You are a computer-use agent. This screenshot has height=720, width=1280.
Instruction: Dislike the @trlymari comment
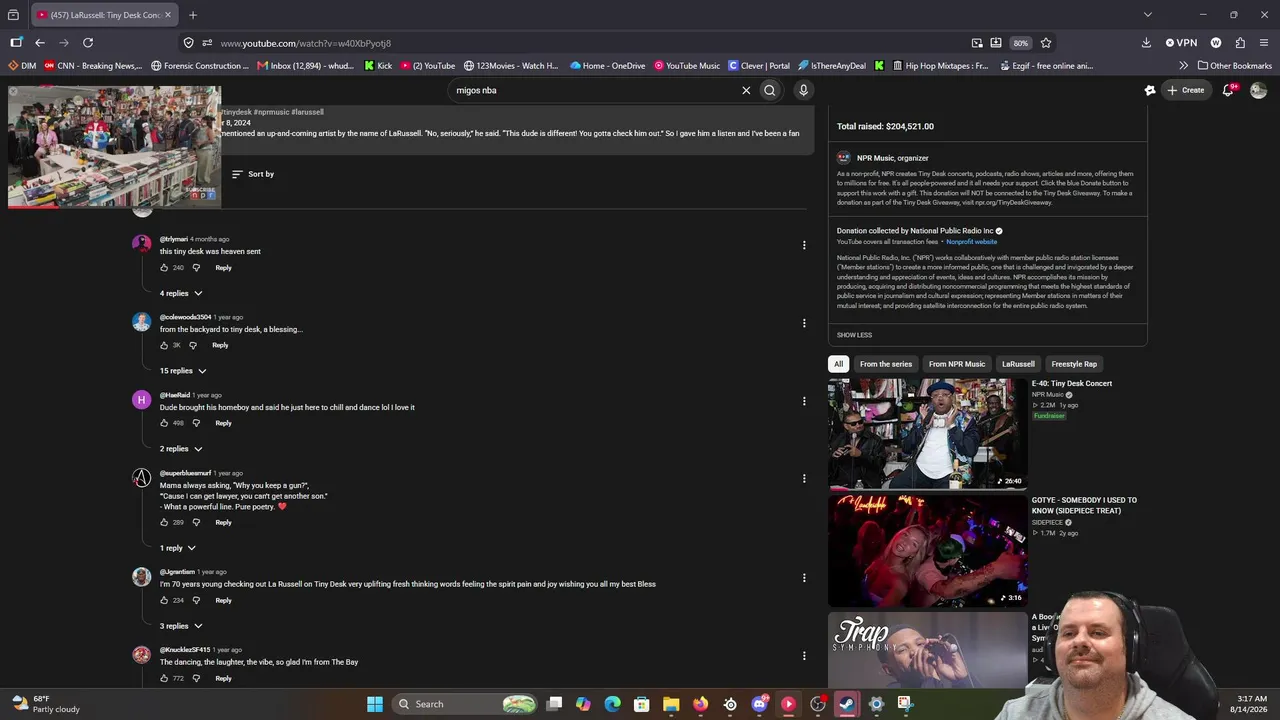tap(196, 268)
